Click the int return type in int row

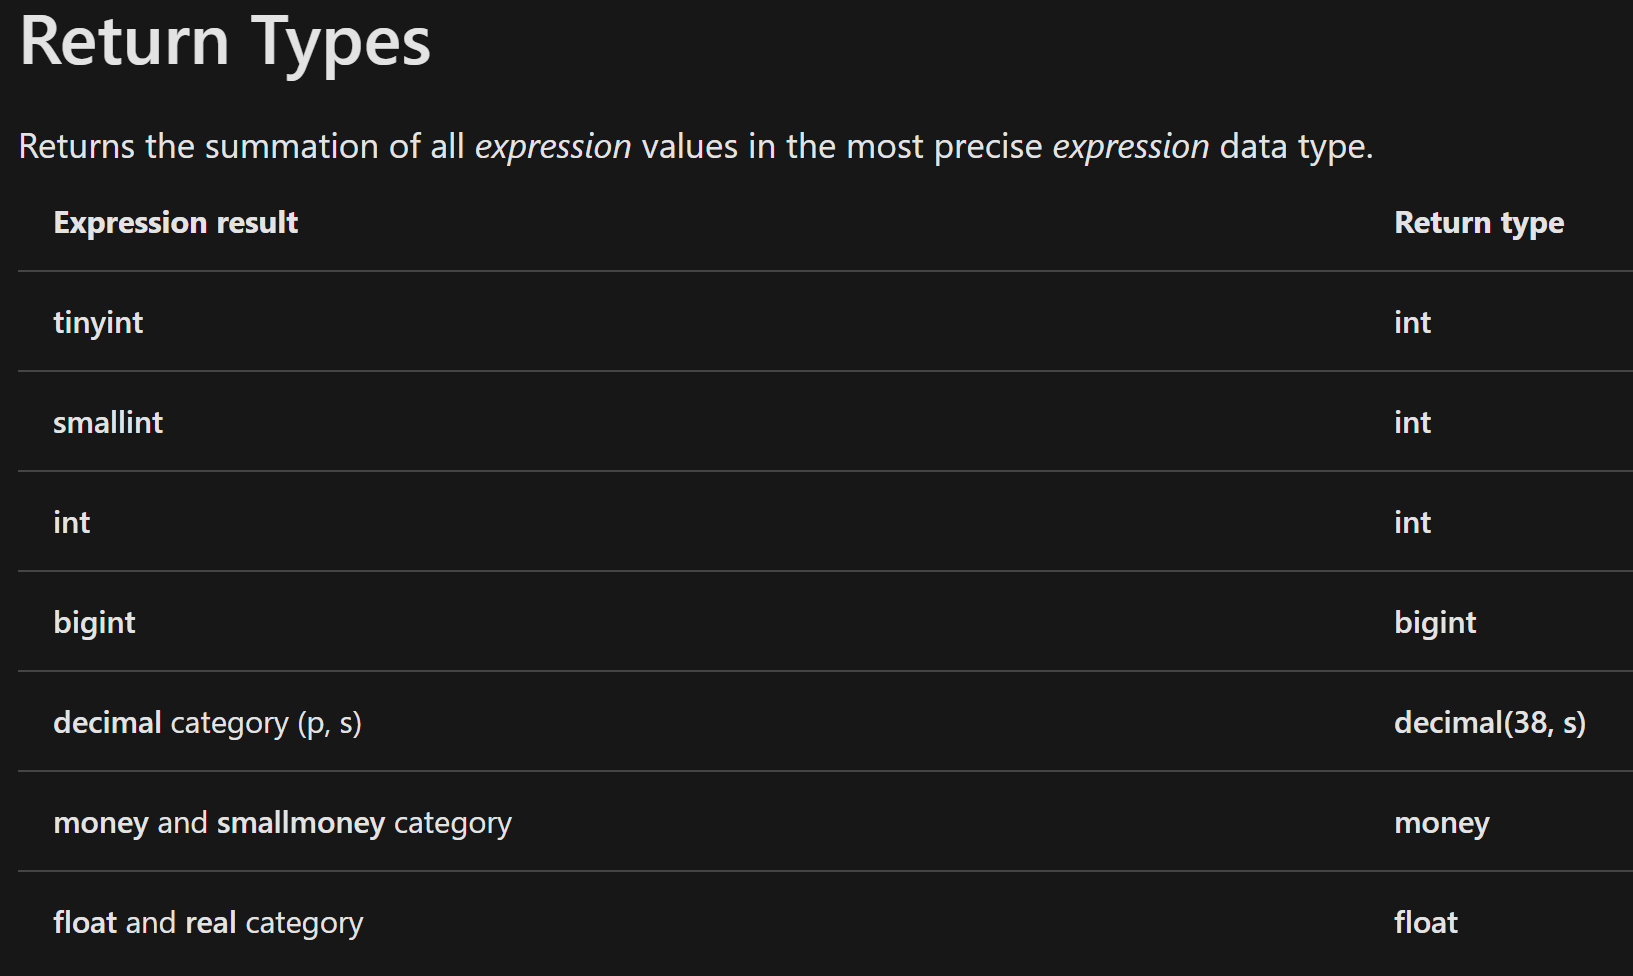(x=1412, y=522)
